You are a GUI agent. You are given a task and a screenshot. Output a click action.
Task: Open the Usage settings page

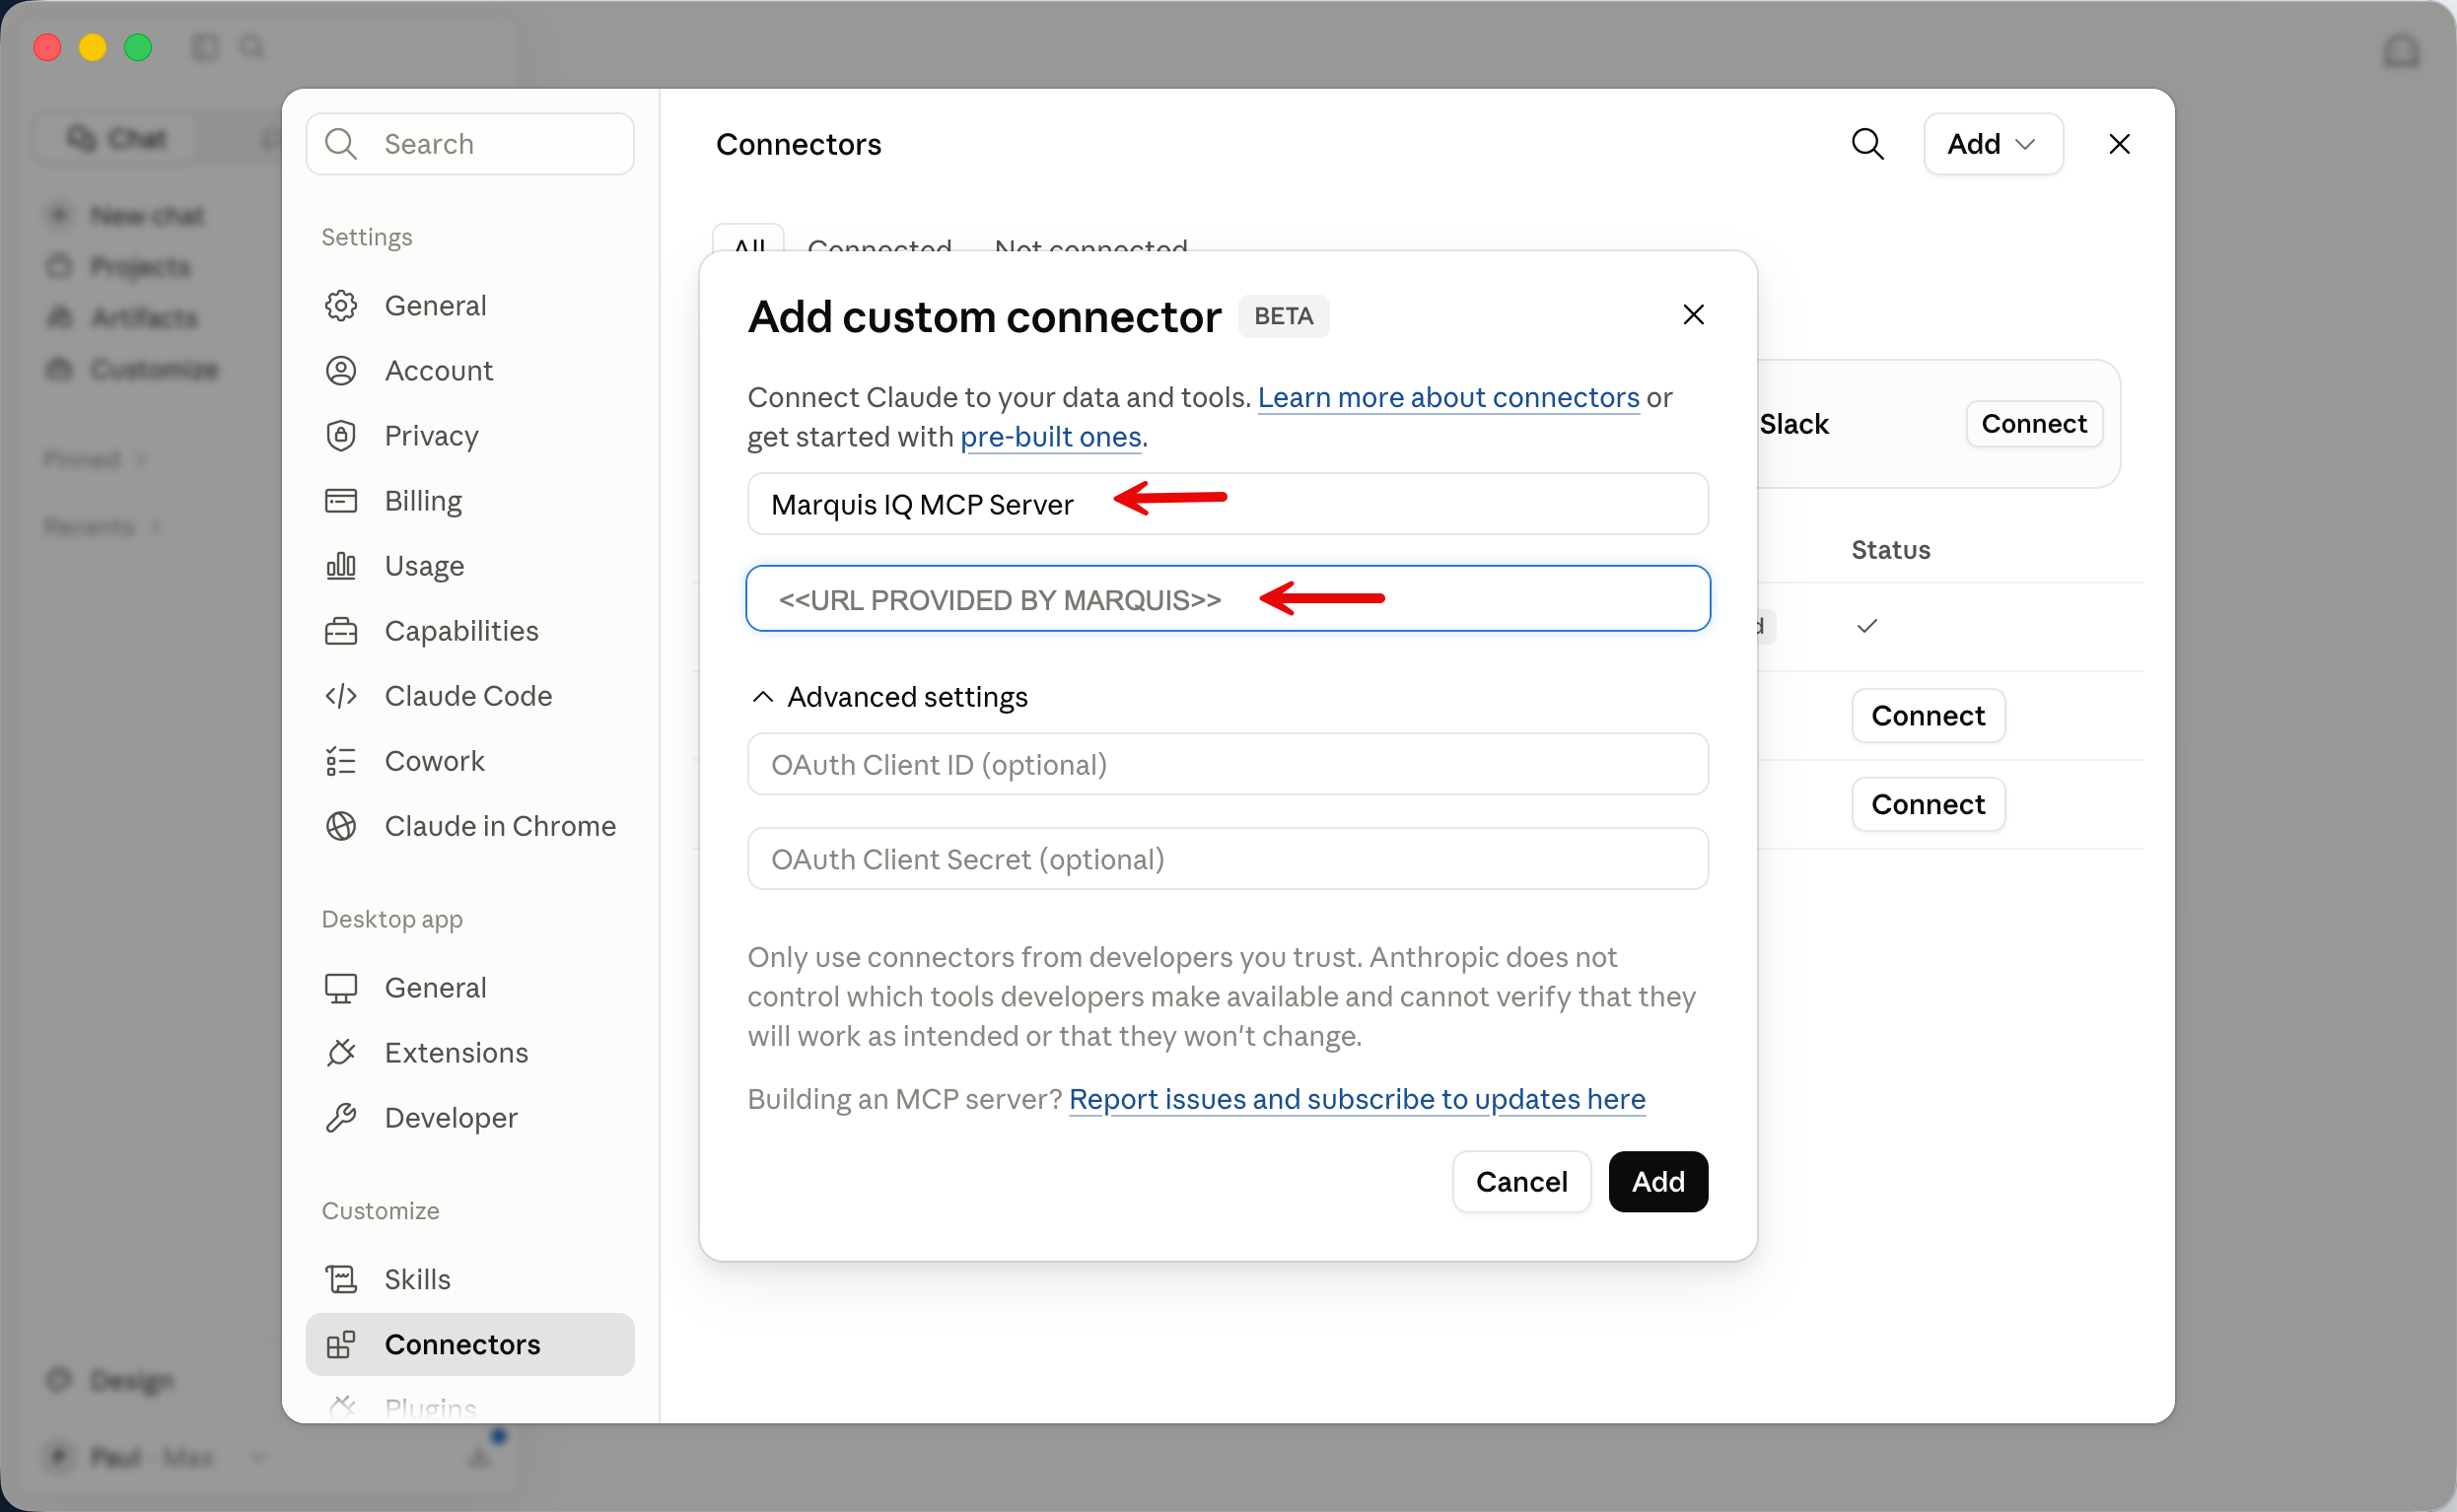pyautogui.click(x=470, y=566)
